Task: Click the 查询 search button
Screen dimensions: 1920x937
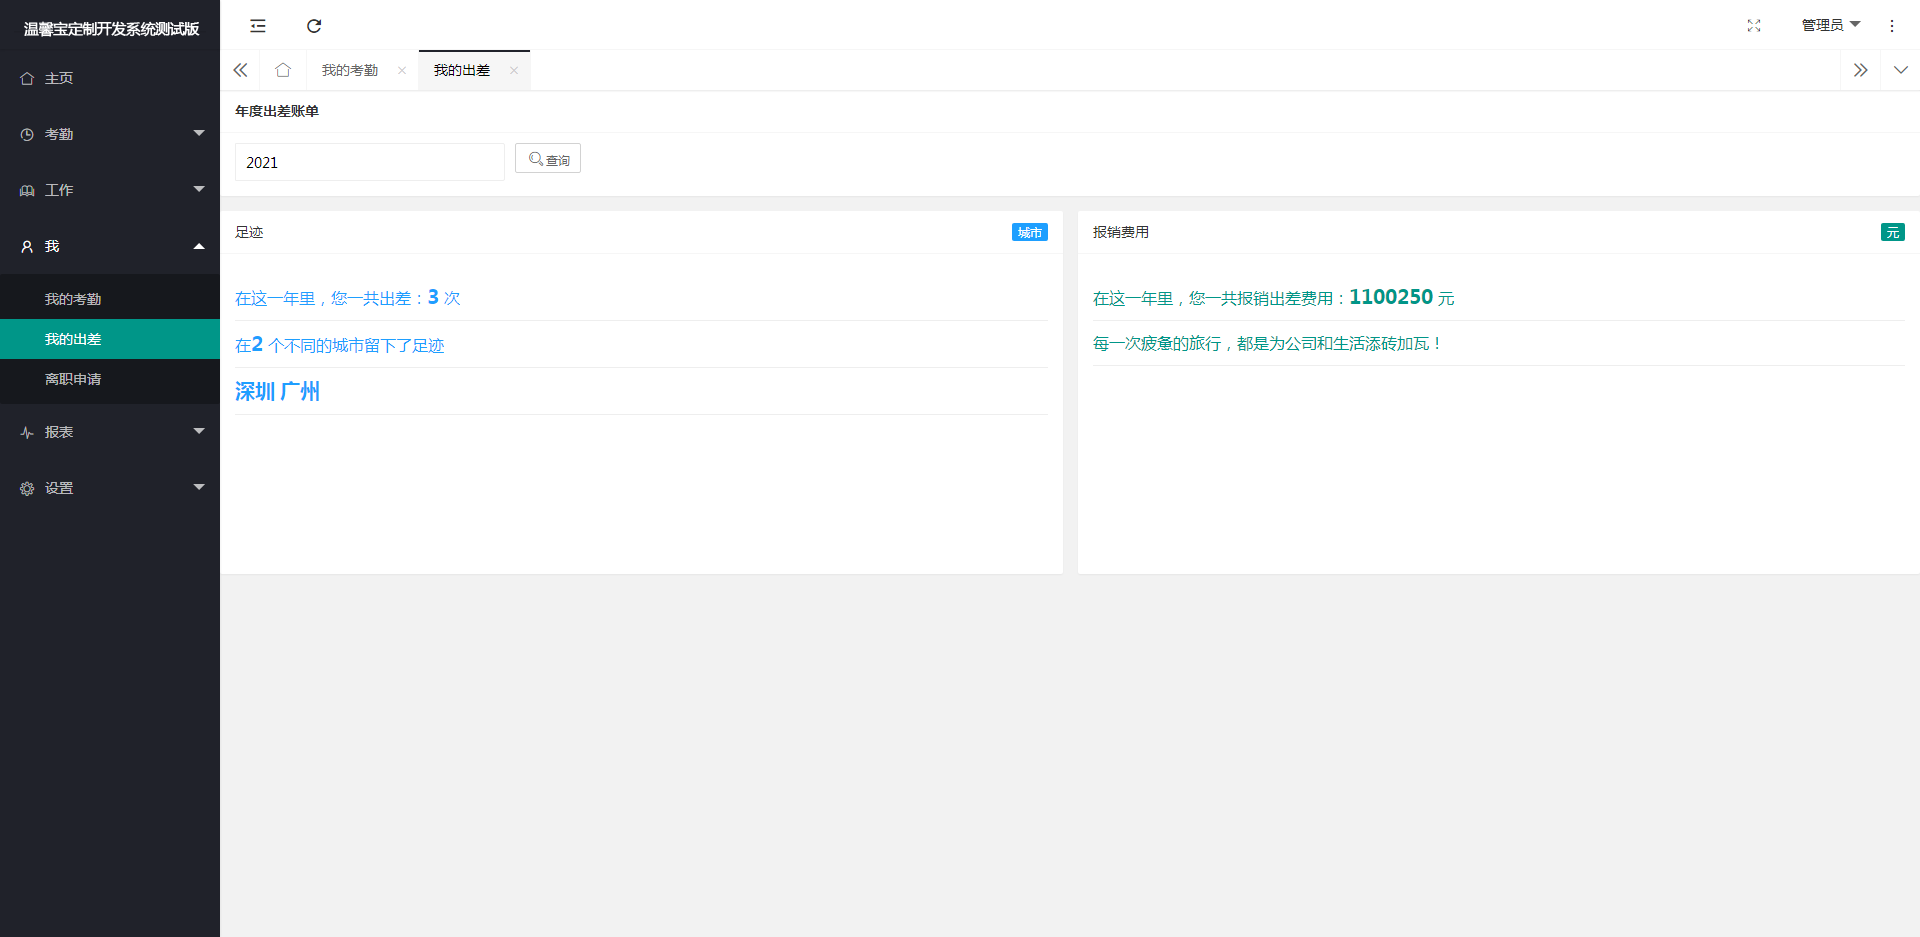Action: pyautogui.click(x=548, y=159)
